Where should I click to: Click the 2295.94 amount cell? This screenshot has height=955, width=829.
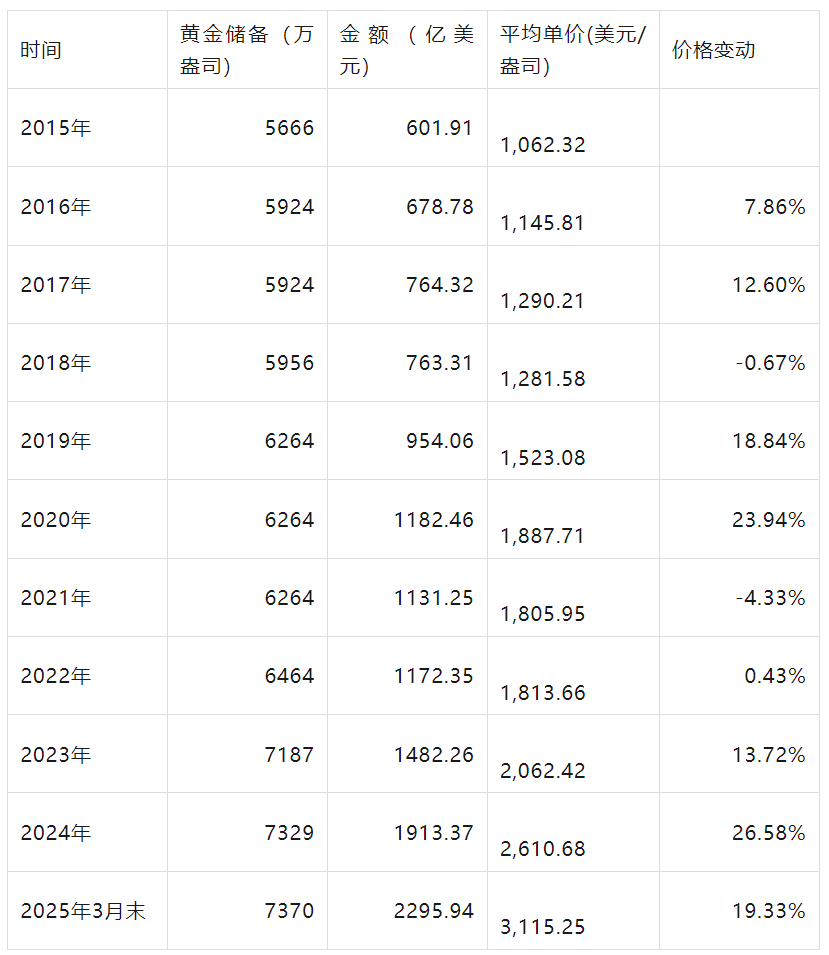[407, 911]
